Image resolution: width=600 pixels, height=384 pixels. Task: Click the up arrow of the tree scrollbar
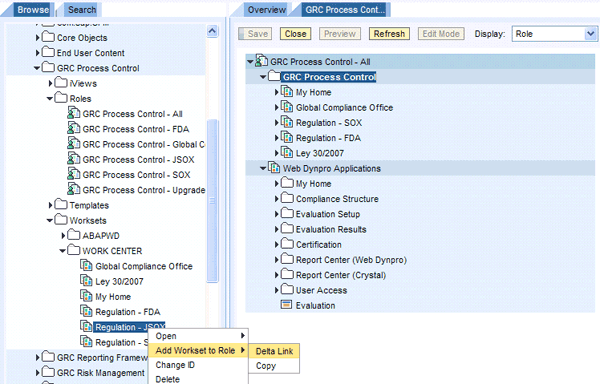212,31
